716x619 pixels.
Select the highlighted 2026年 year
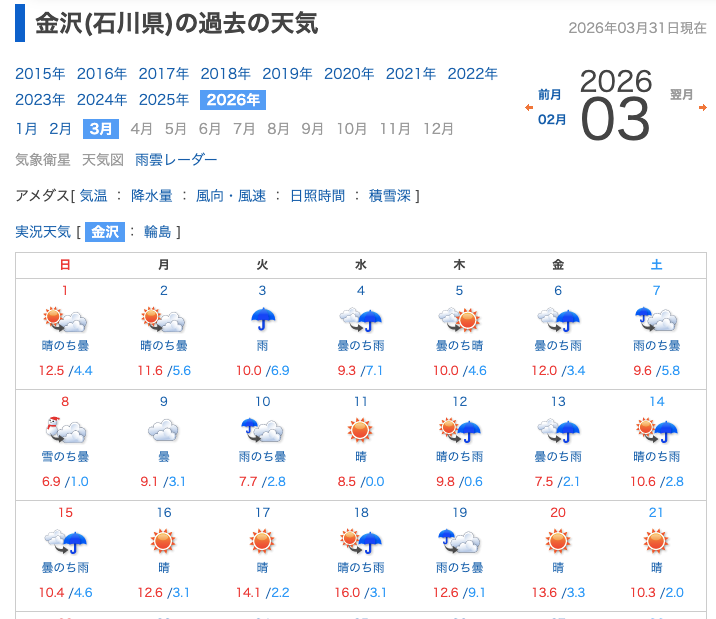point(232,99)
